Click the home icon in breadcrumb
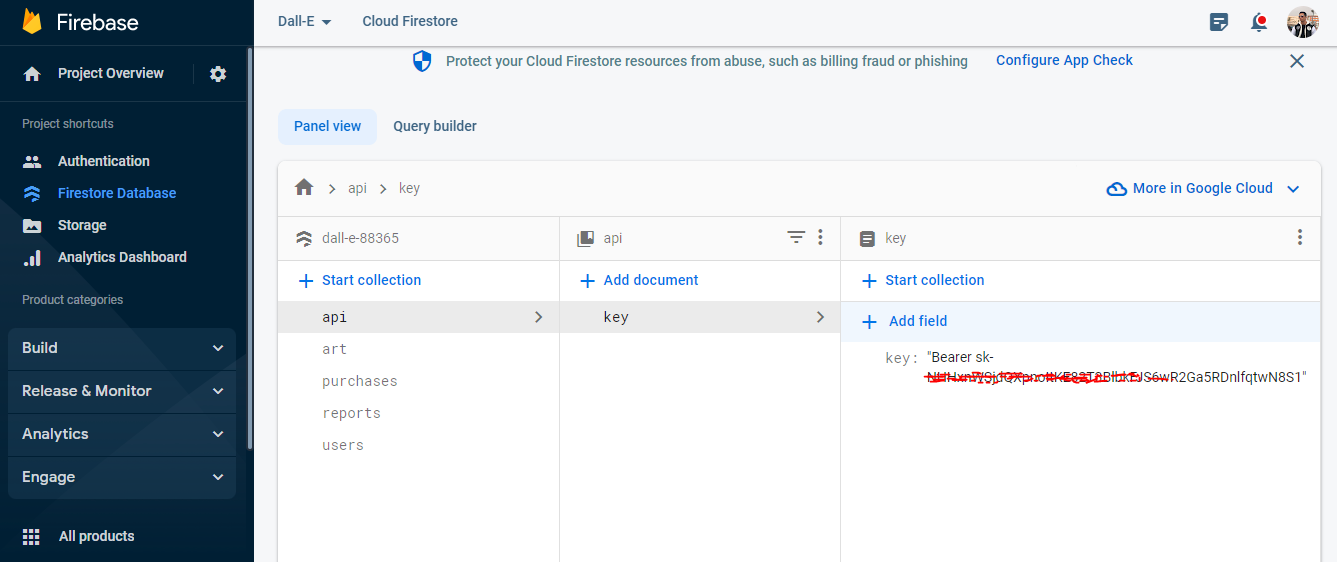Viewport: 1337px width, 562px height. [304, 188]
